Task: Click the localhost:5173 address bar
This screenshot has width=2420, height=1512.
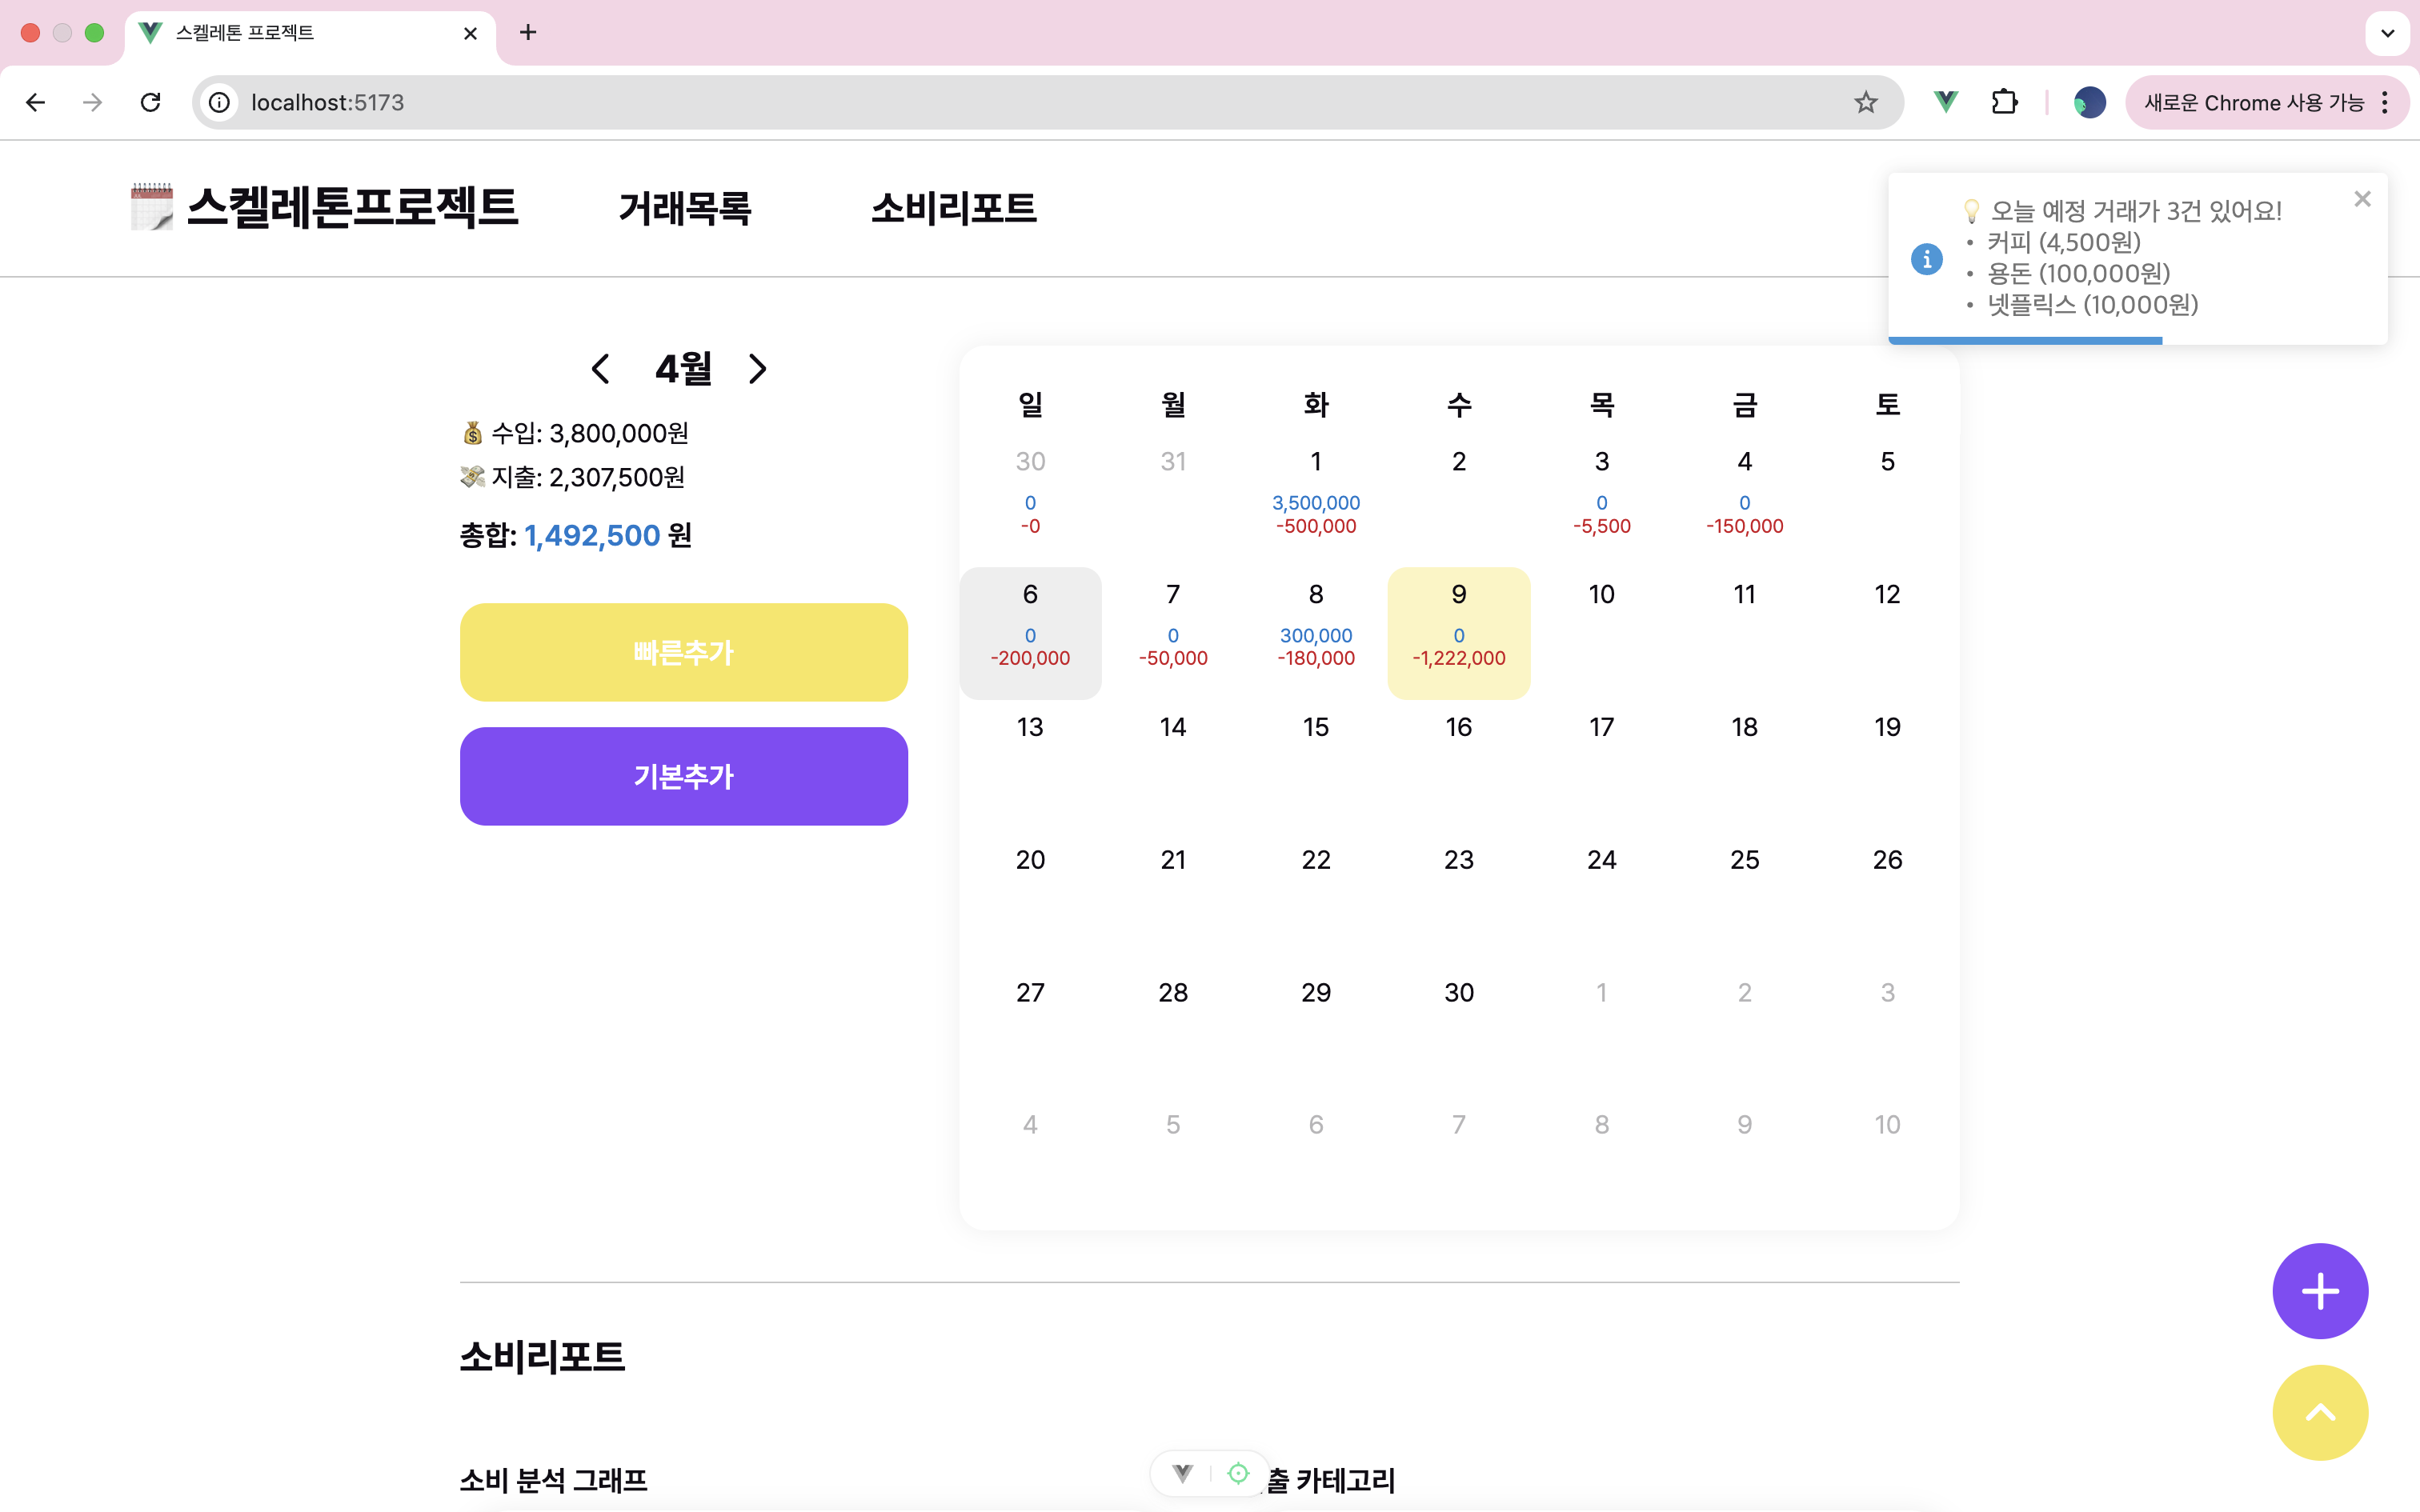Action: [1000, 102]
